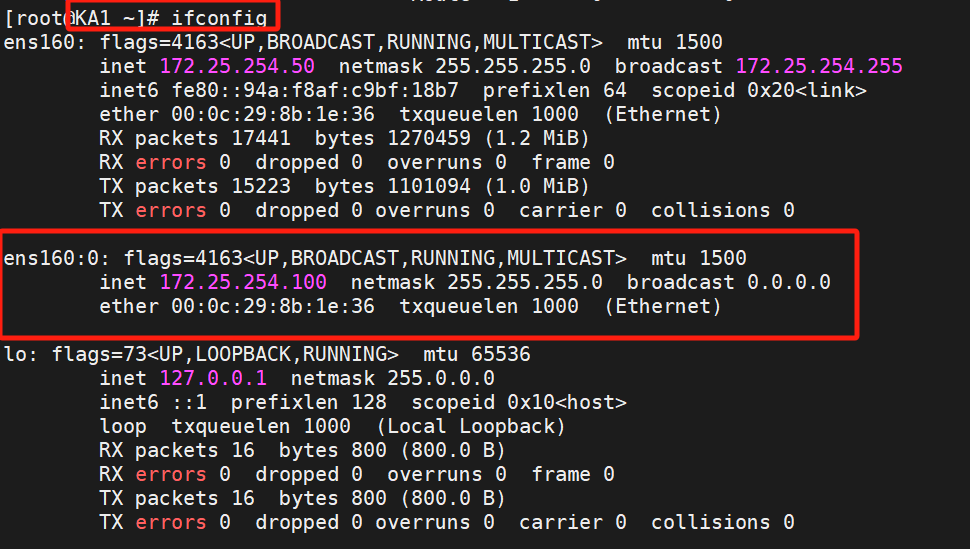Click ens160 TX collisions 0 text
The image size is (970, 549).
(723, 210)
